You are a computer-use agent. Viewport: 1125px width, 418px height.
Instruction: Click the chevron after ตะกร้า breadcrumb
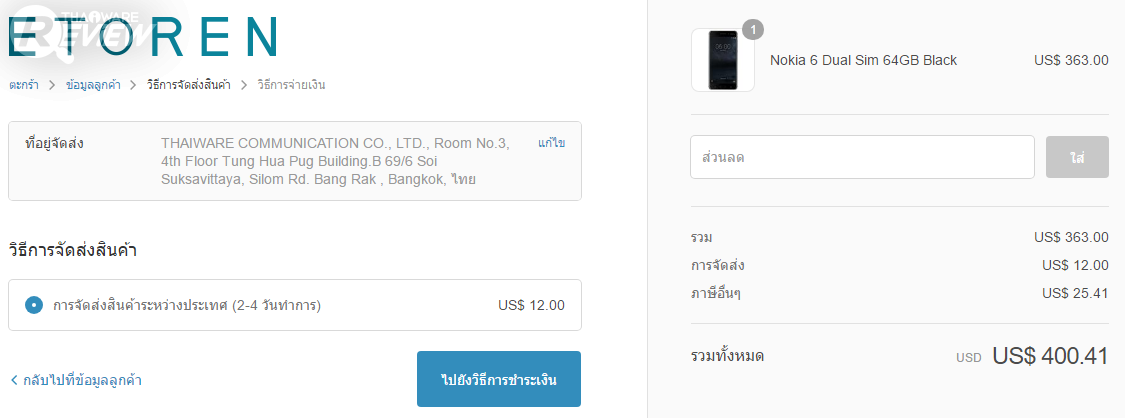click(x=51, y=85)
